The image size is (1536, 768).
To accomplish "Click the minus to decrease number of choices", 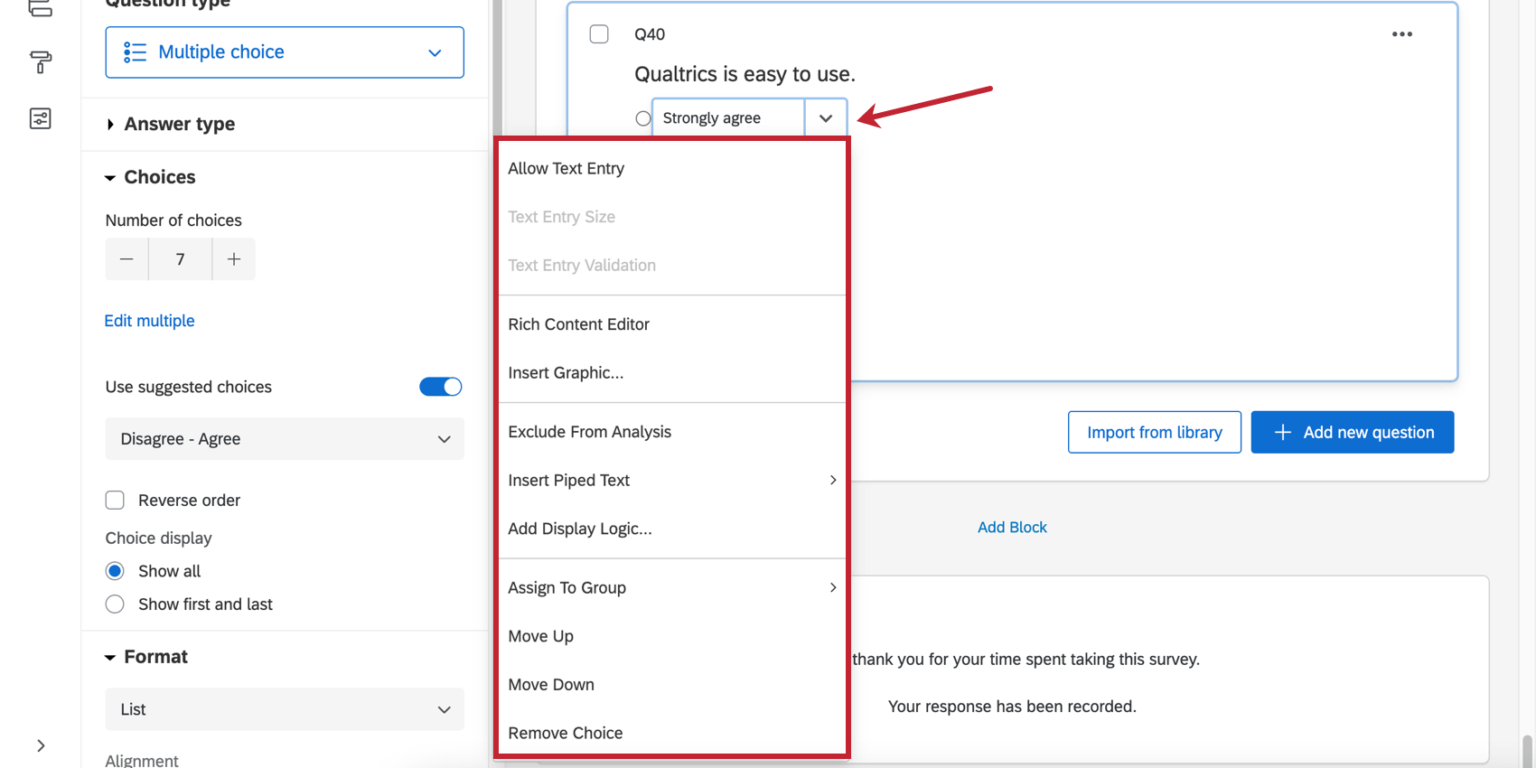I will (x=126, y=258).
